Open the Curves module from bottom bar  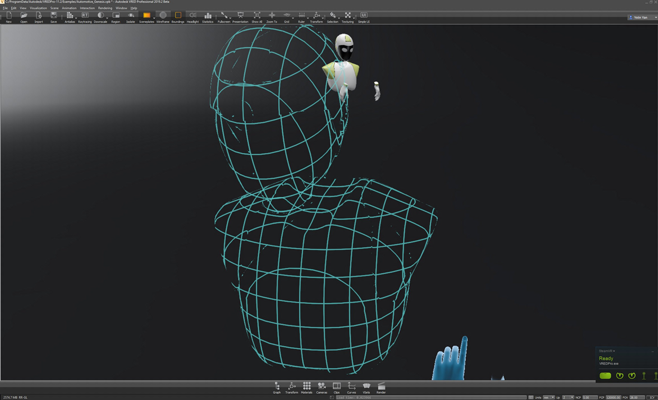(351, 387)
